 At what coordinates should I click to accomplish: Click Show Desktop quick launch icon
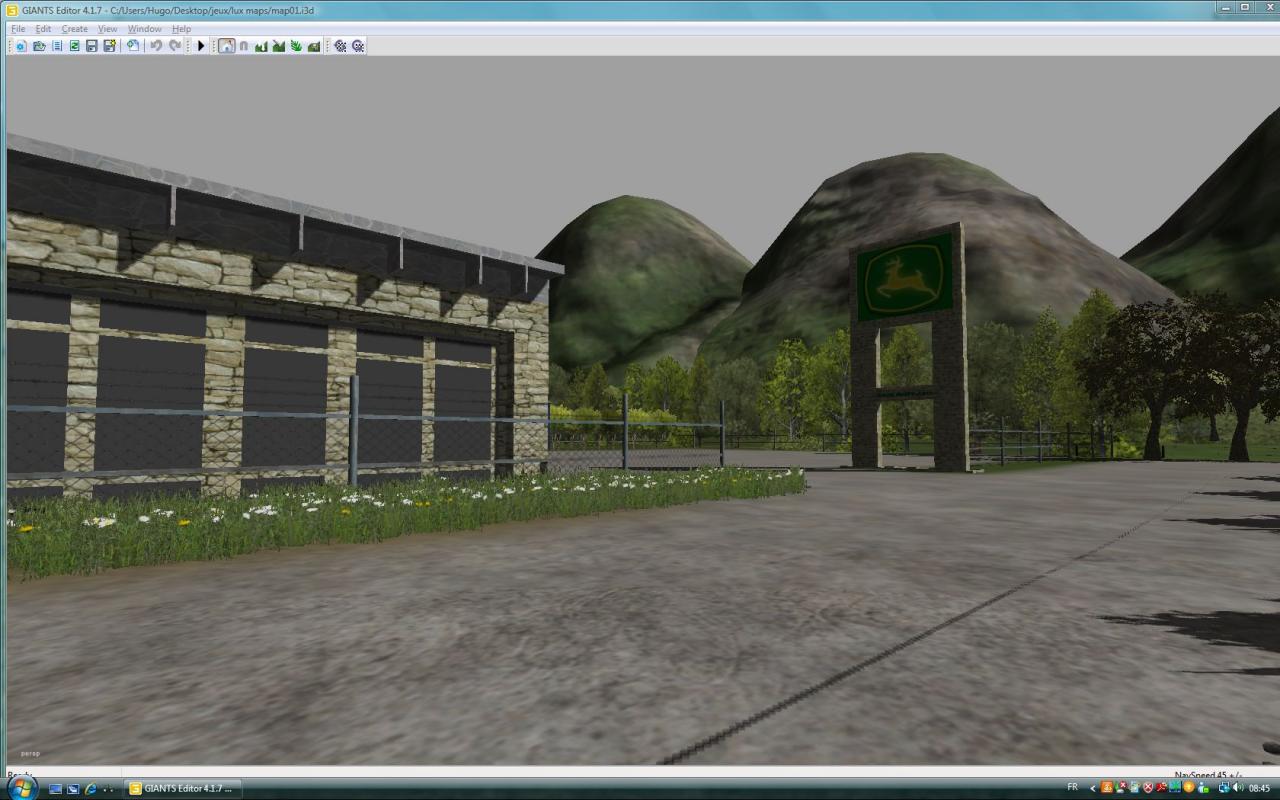[x=56, y=789]
